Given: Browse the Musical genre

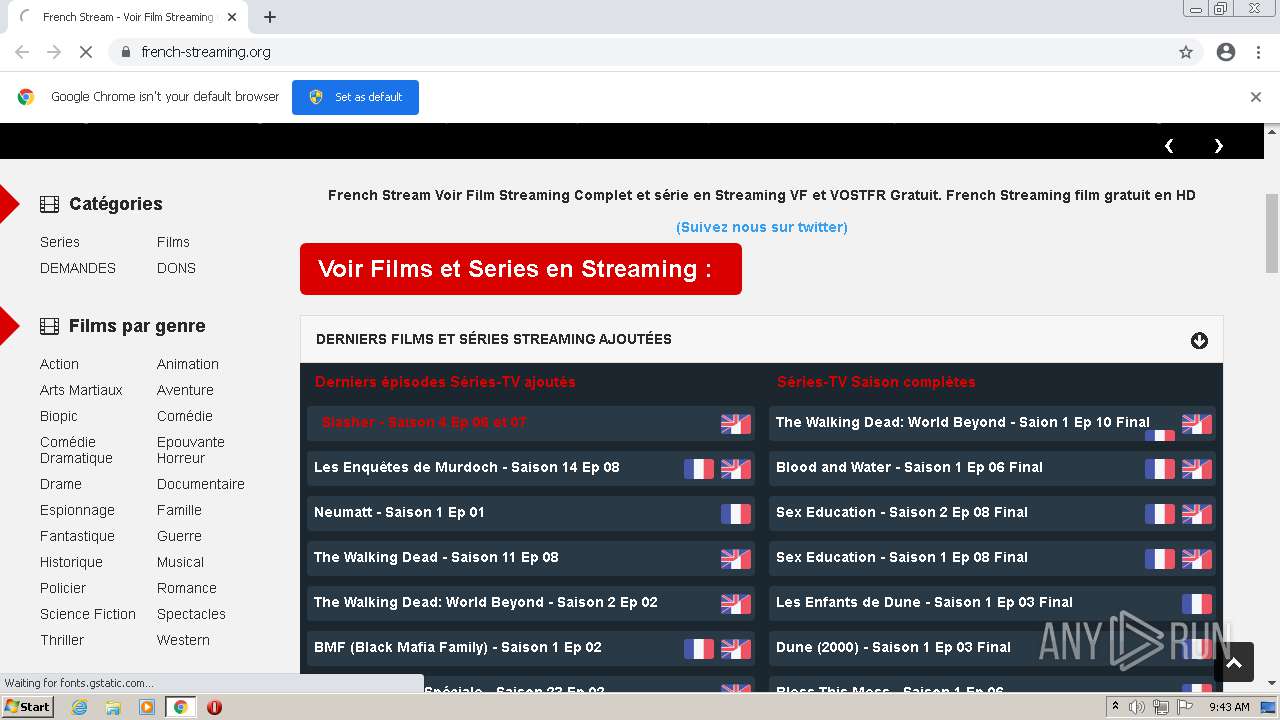Looking at the screenshot, I should 180,562.
